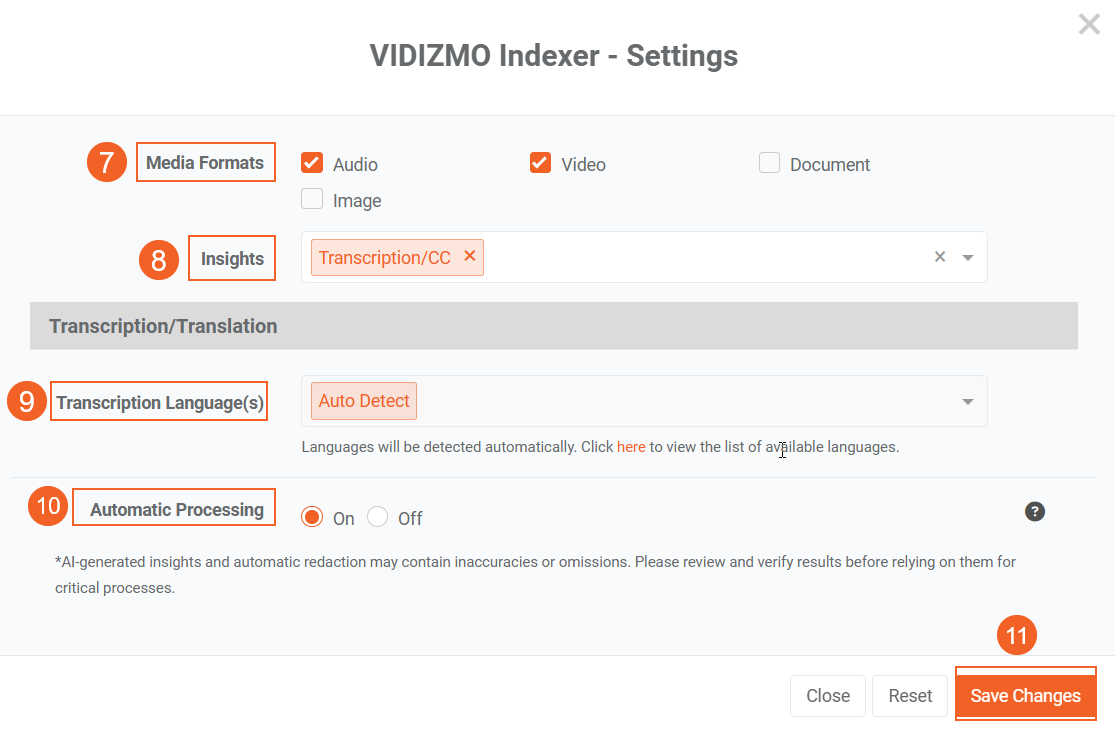
Task: Uncheck the Video media format
Action: click(541, 163)
